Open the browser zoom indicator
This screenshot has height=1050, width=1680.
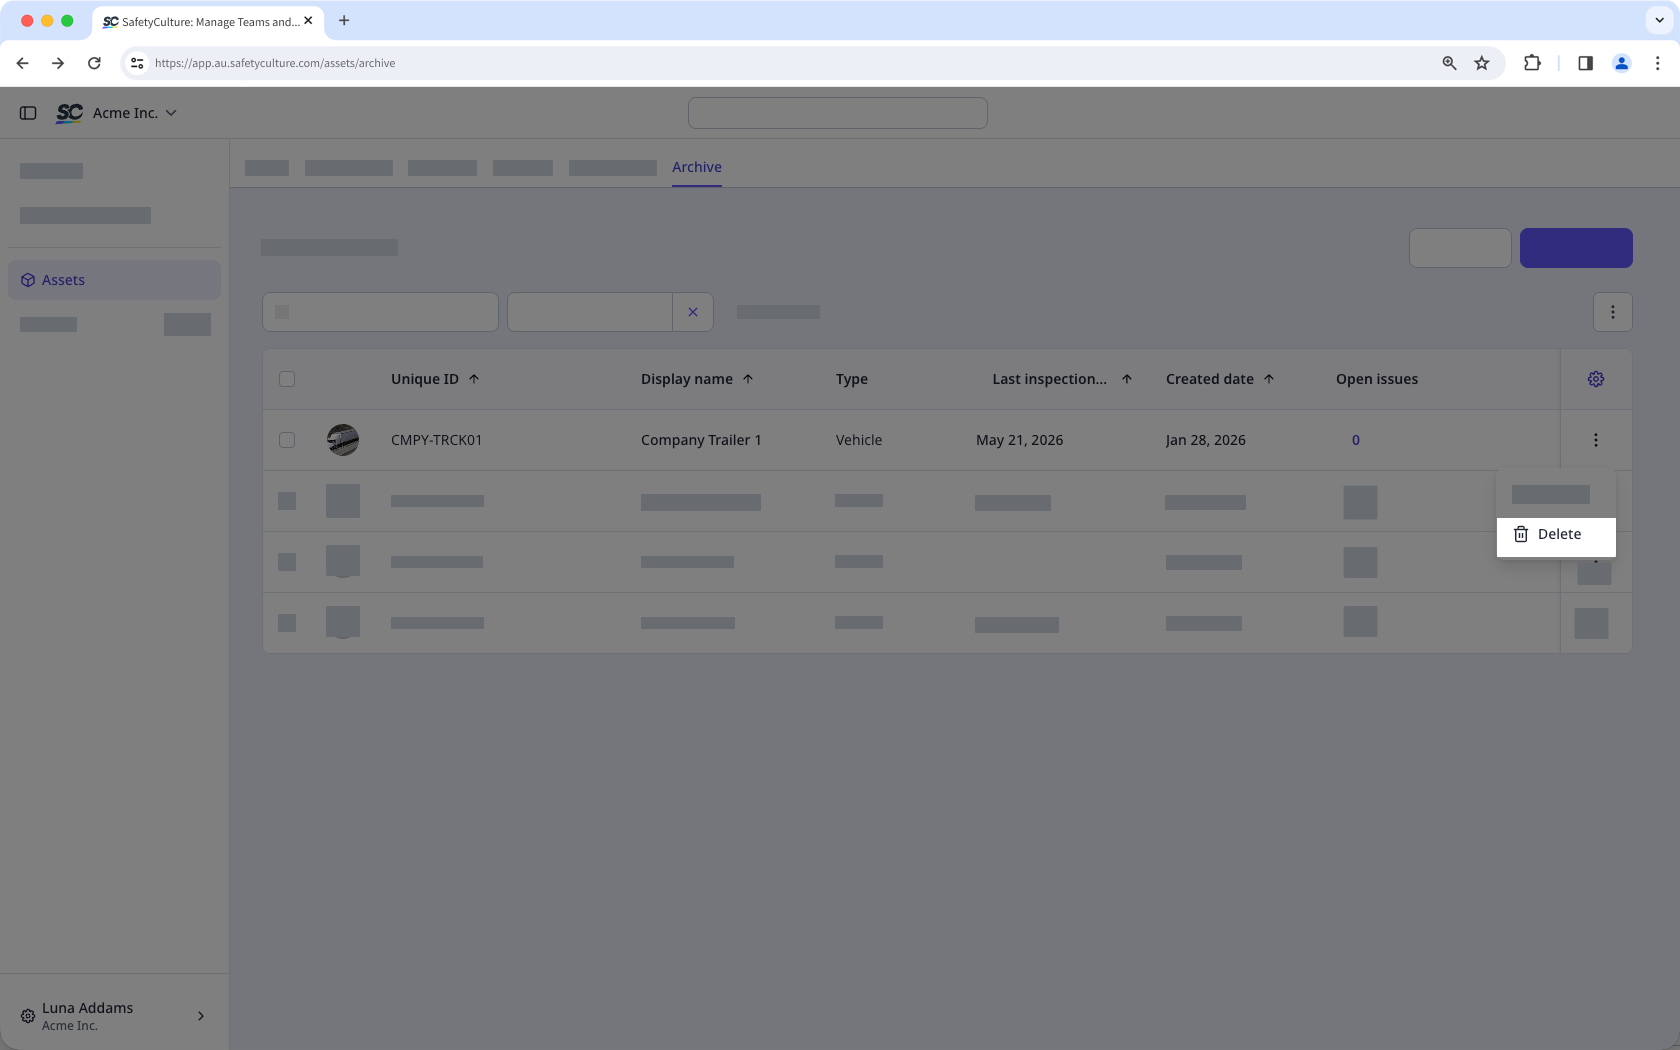[x=1449, y=63]
